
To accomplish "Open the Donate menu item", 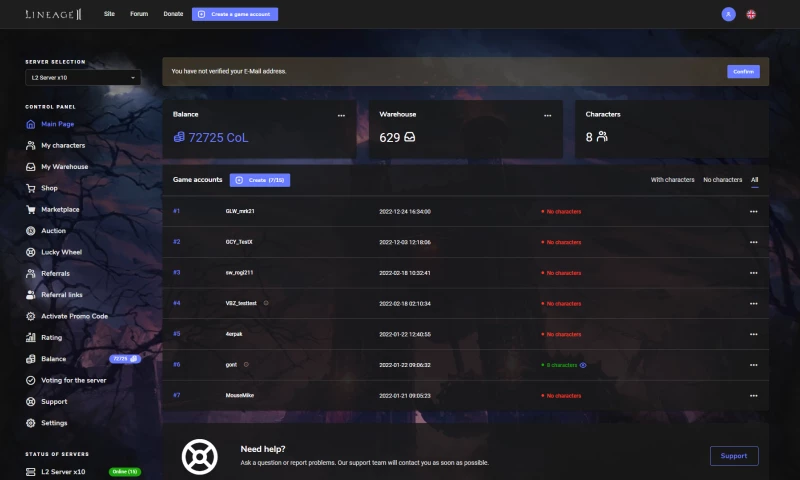I will point(173,14).
